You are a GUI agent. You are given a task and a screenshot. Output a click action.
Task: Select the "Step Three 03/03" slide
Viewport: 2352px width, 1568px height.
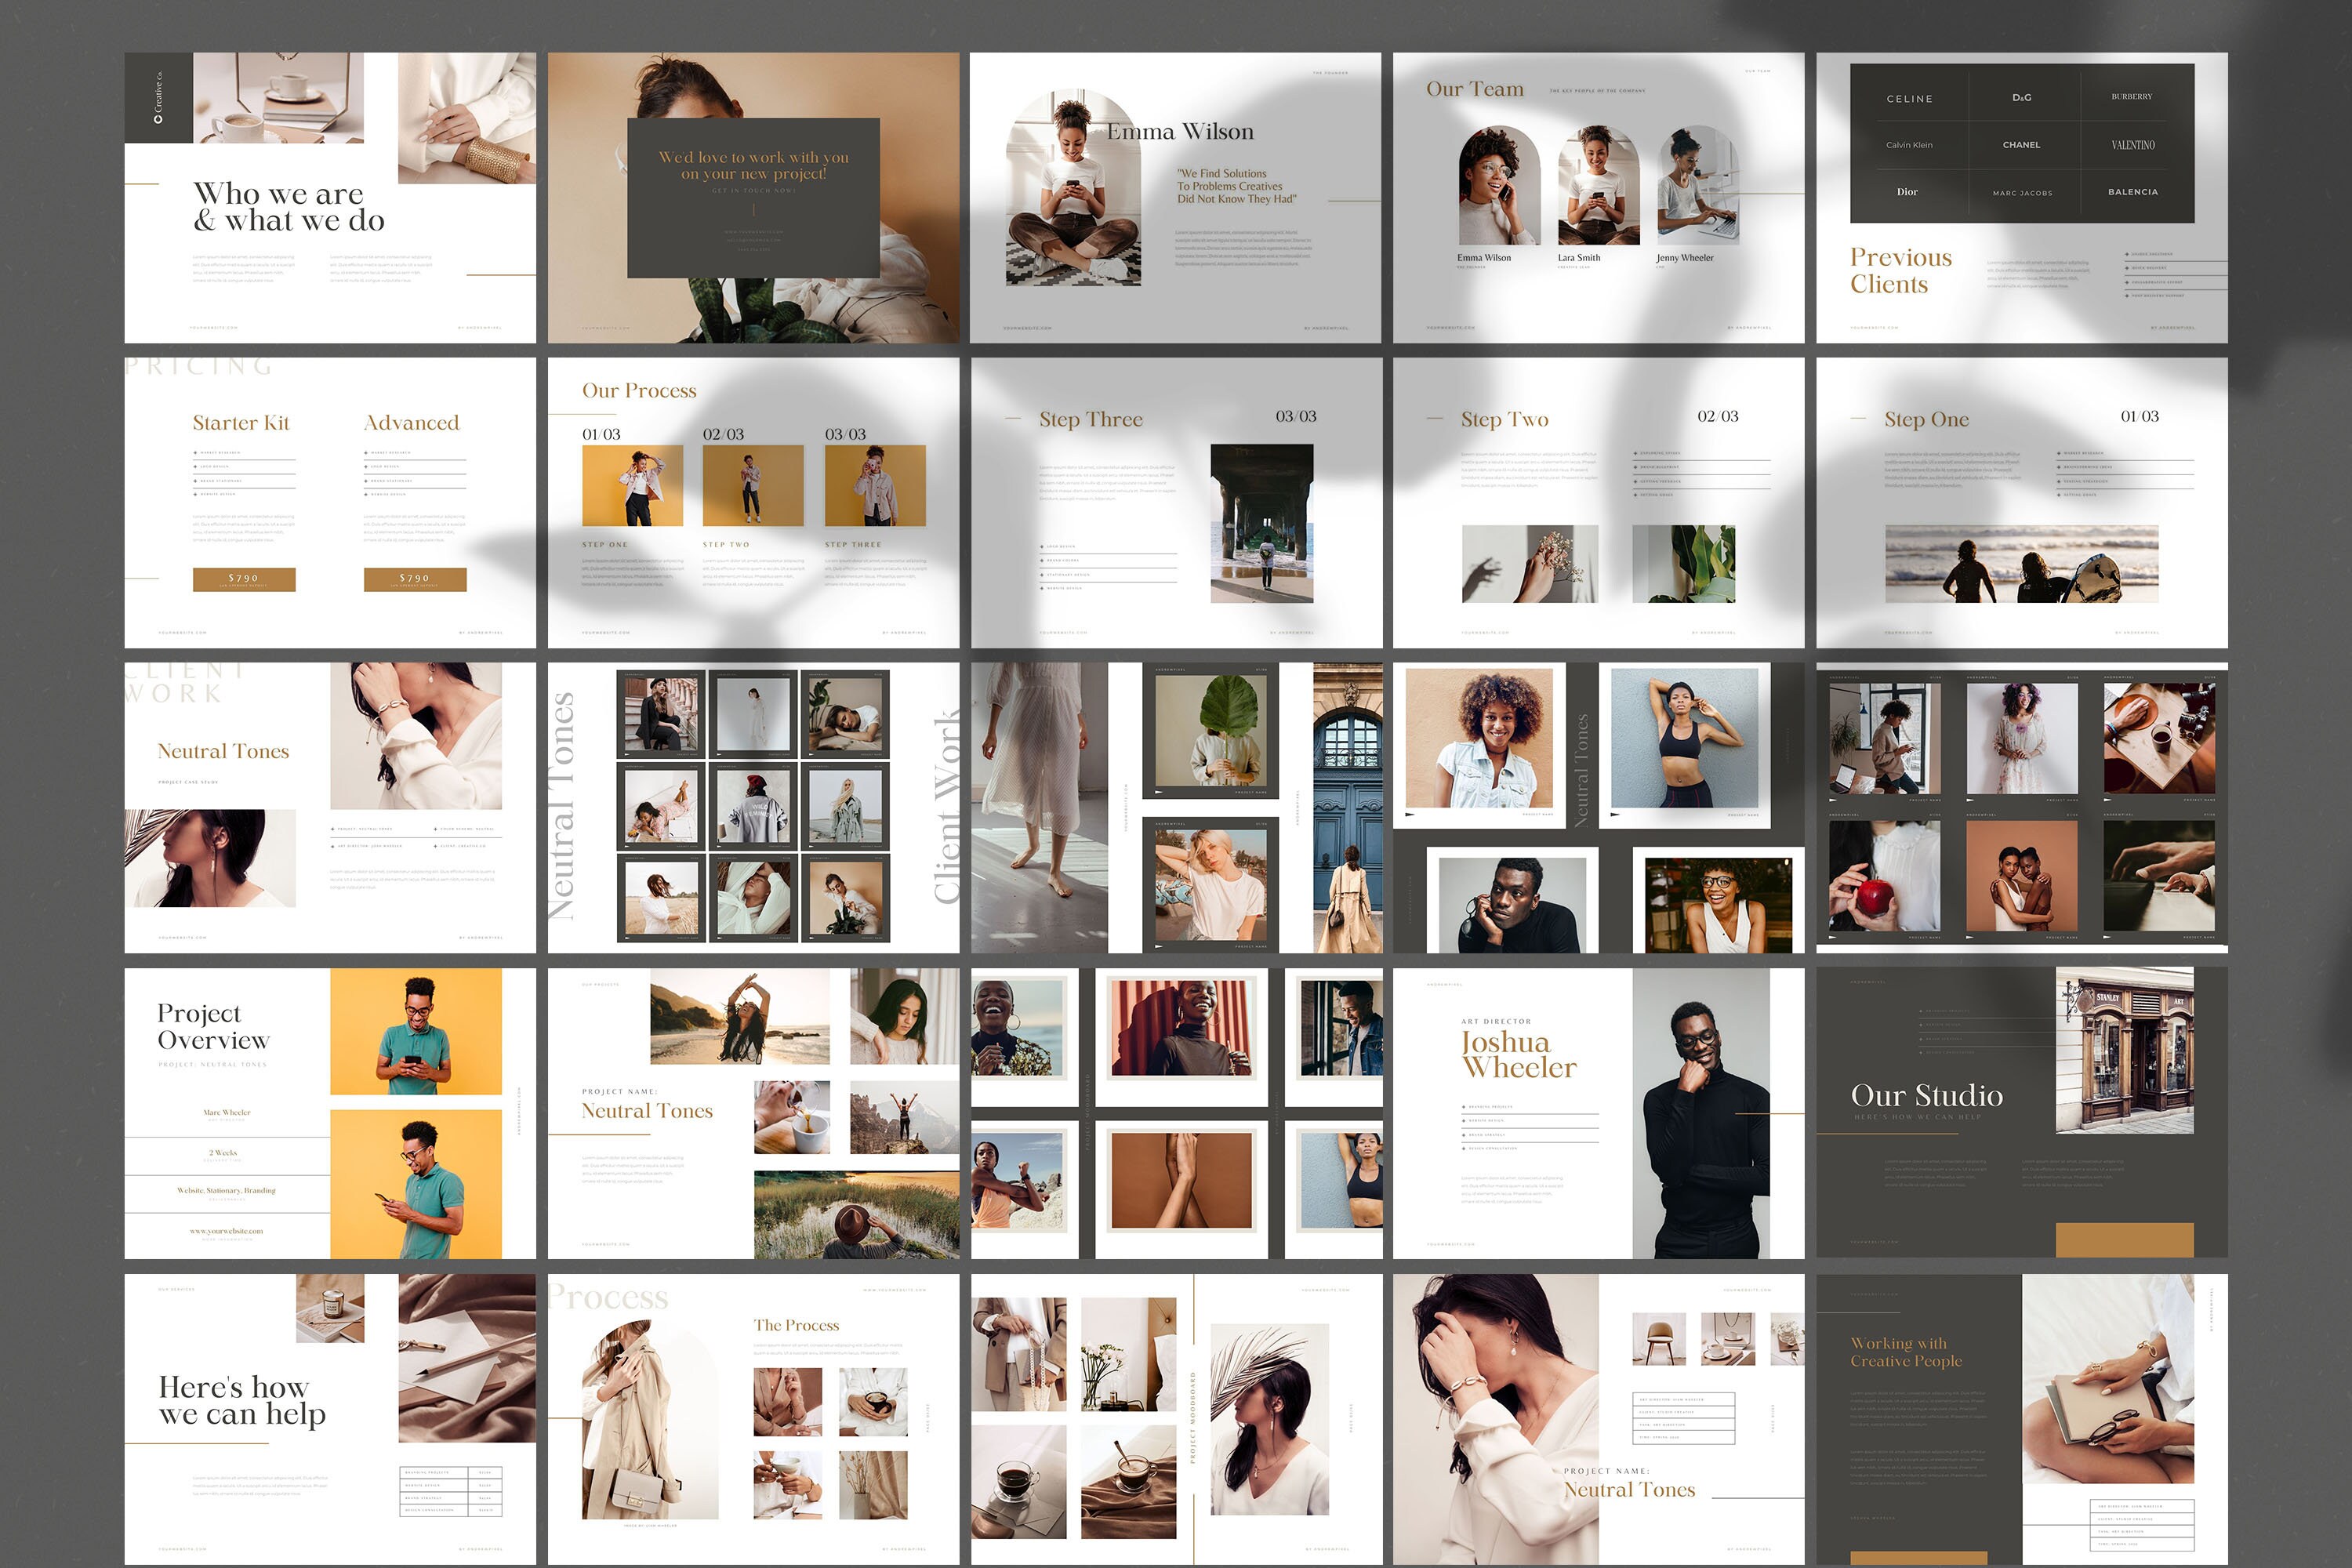[x=1092, y=419]
